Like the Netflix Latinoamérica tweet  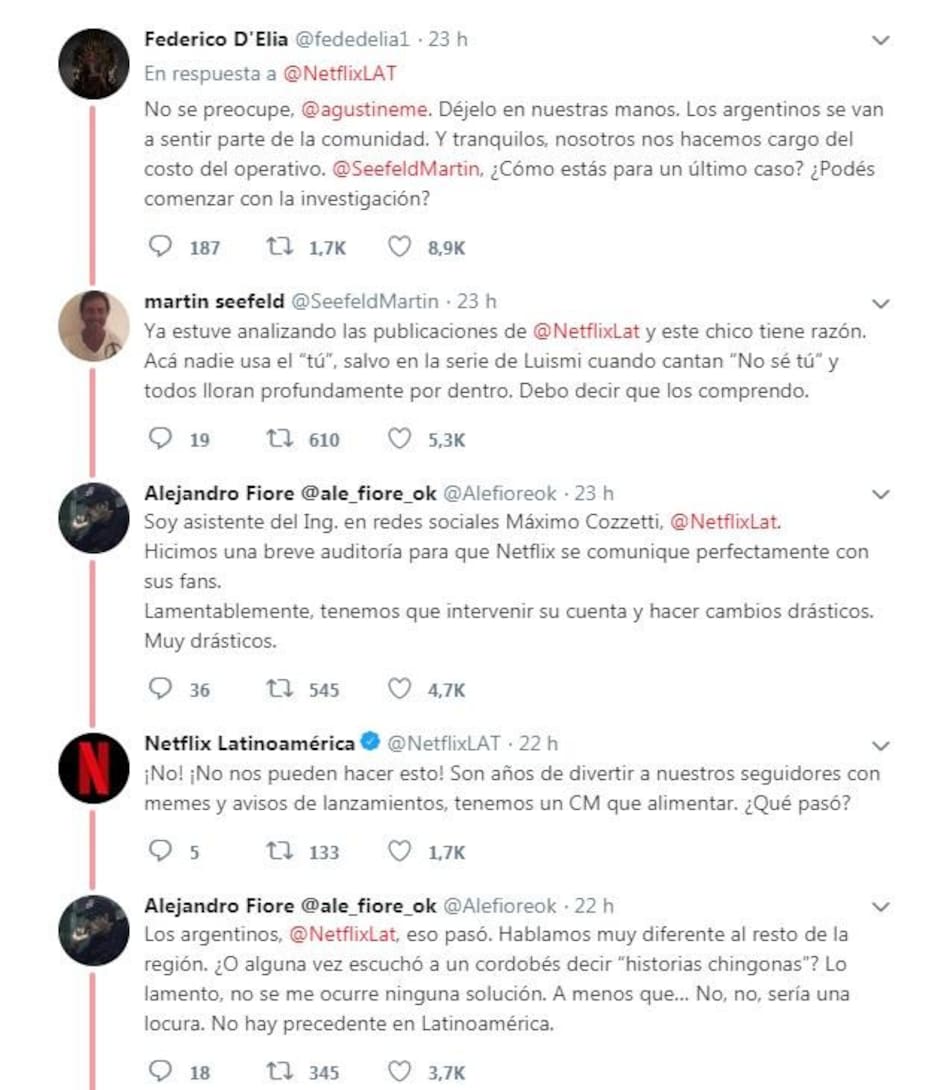(x=399, y=851)
